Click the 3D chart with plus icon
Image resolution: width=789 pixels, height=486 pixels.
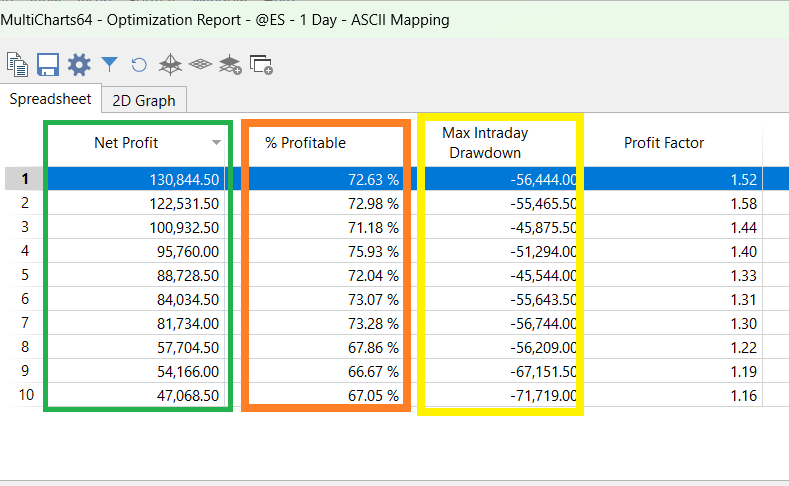[231, 65]
